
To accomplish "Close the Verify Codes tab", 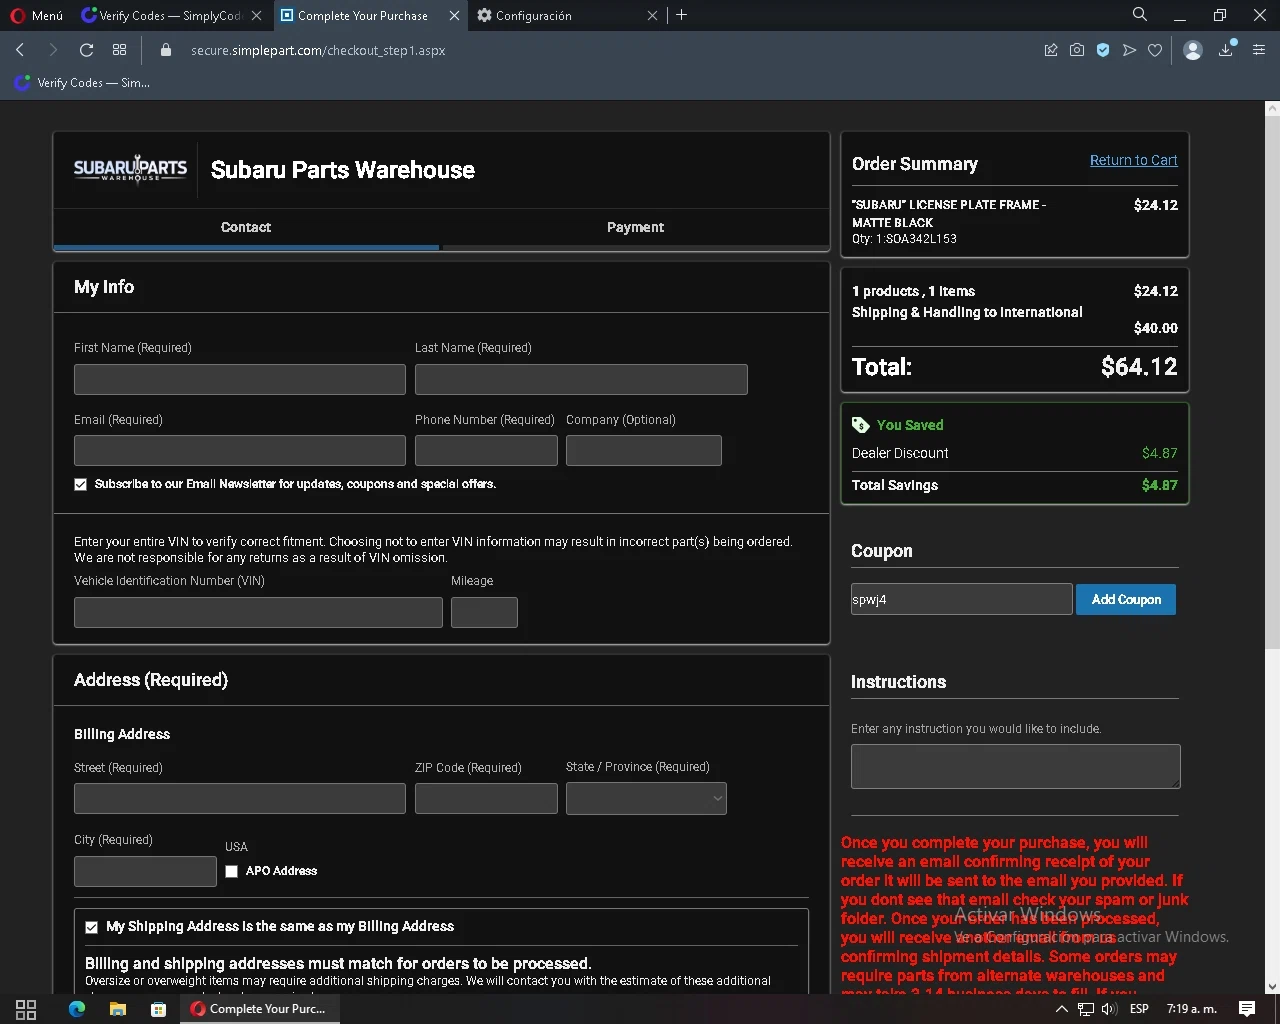I will click(x=256, y=15).
